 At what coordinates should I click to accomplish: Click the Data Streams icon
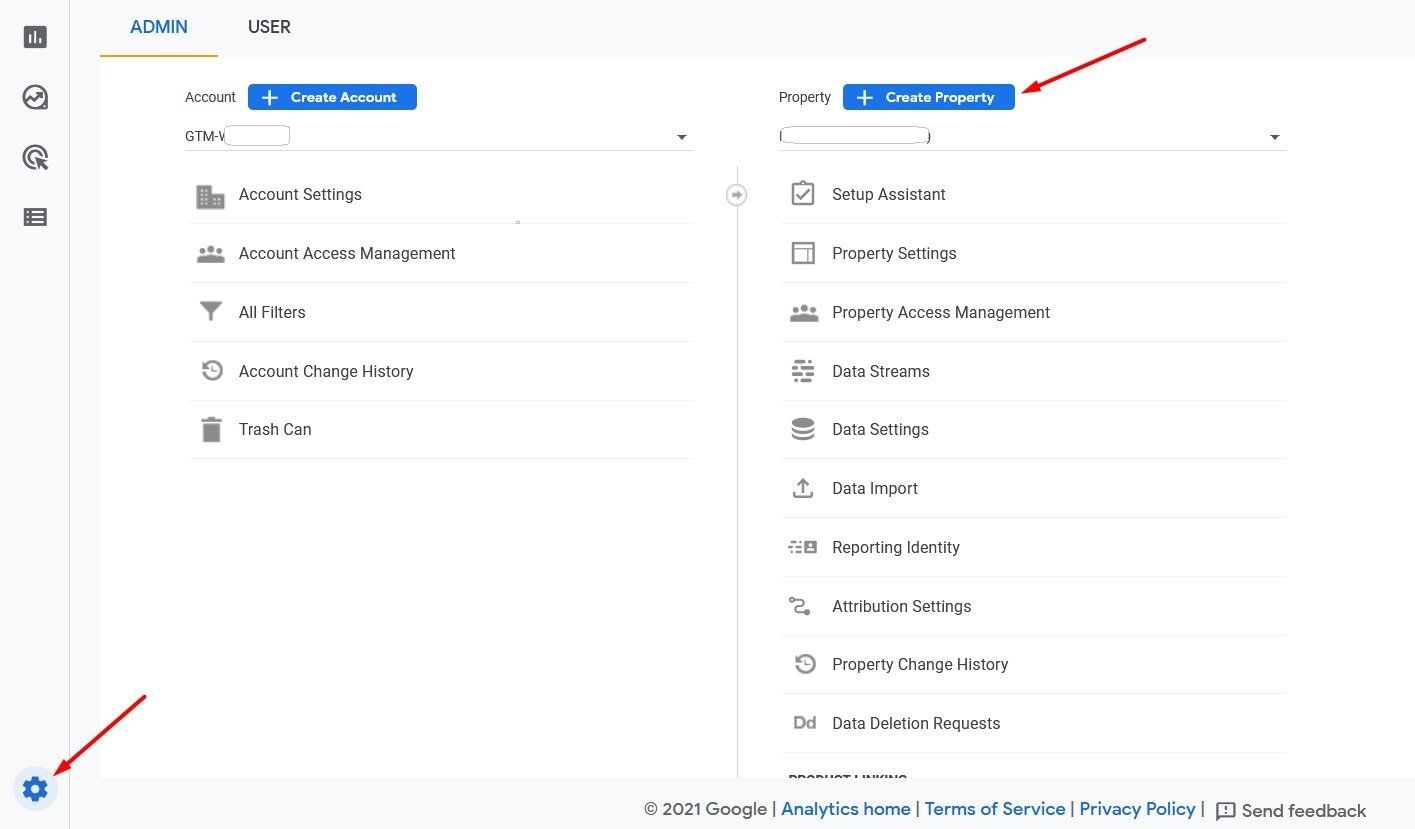point(802,371)
